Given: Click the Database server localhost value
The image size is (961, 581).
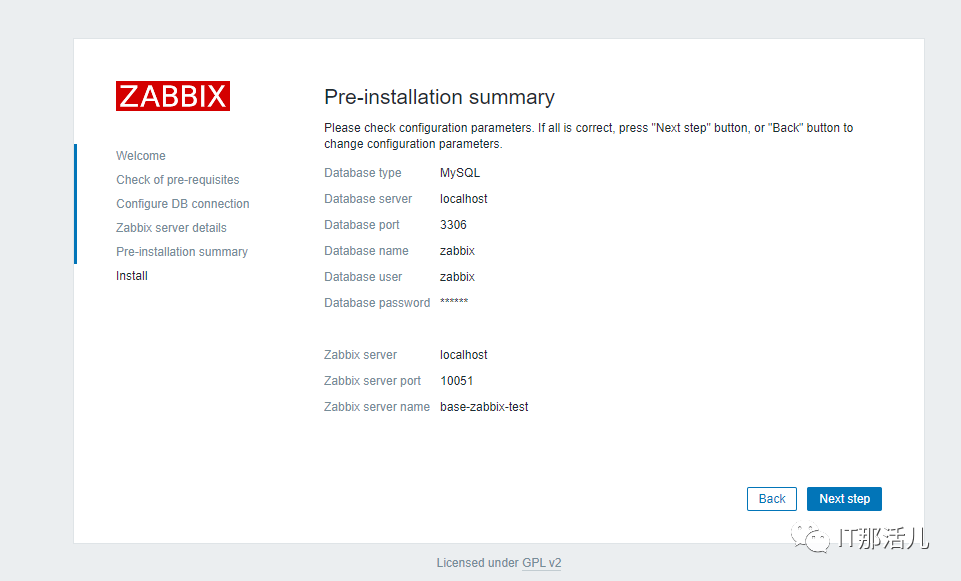Looking at the screenshot, I should pos(463,199).
